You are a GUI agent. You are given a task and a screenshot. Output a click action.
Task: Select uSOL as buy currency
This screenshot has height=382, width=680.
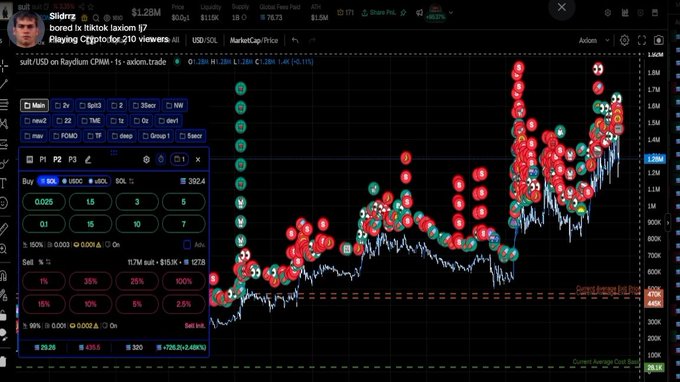pos(98,181)
